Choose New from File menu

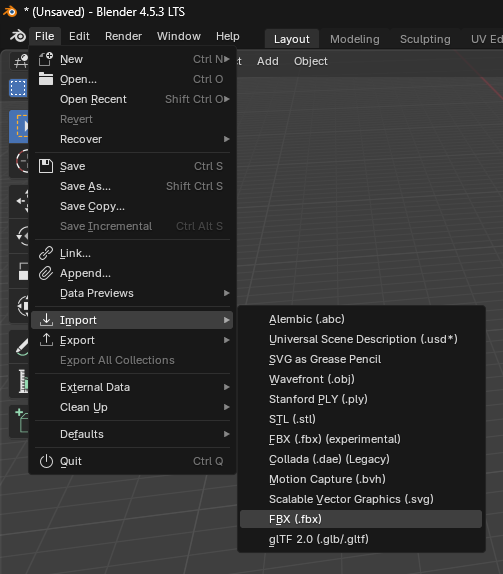pos(132,59)
